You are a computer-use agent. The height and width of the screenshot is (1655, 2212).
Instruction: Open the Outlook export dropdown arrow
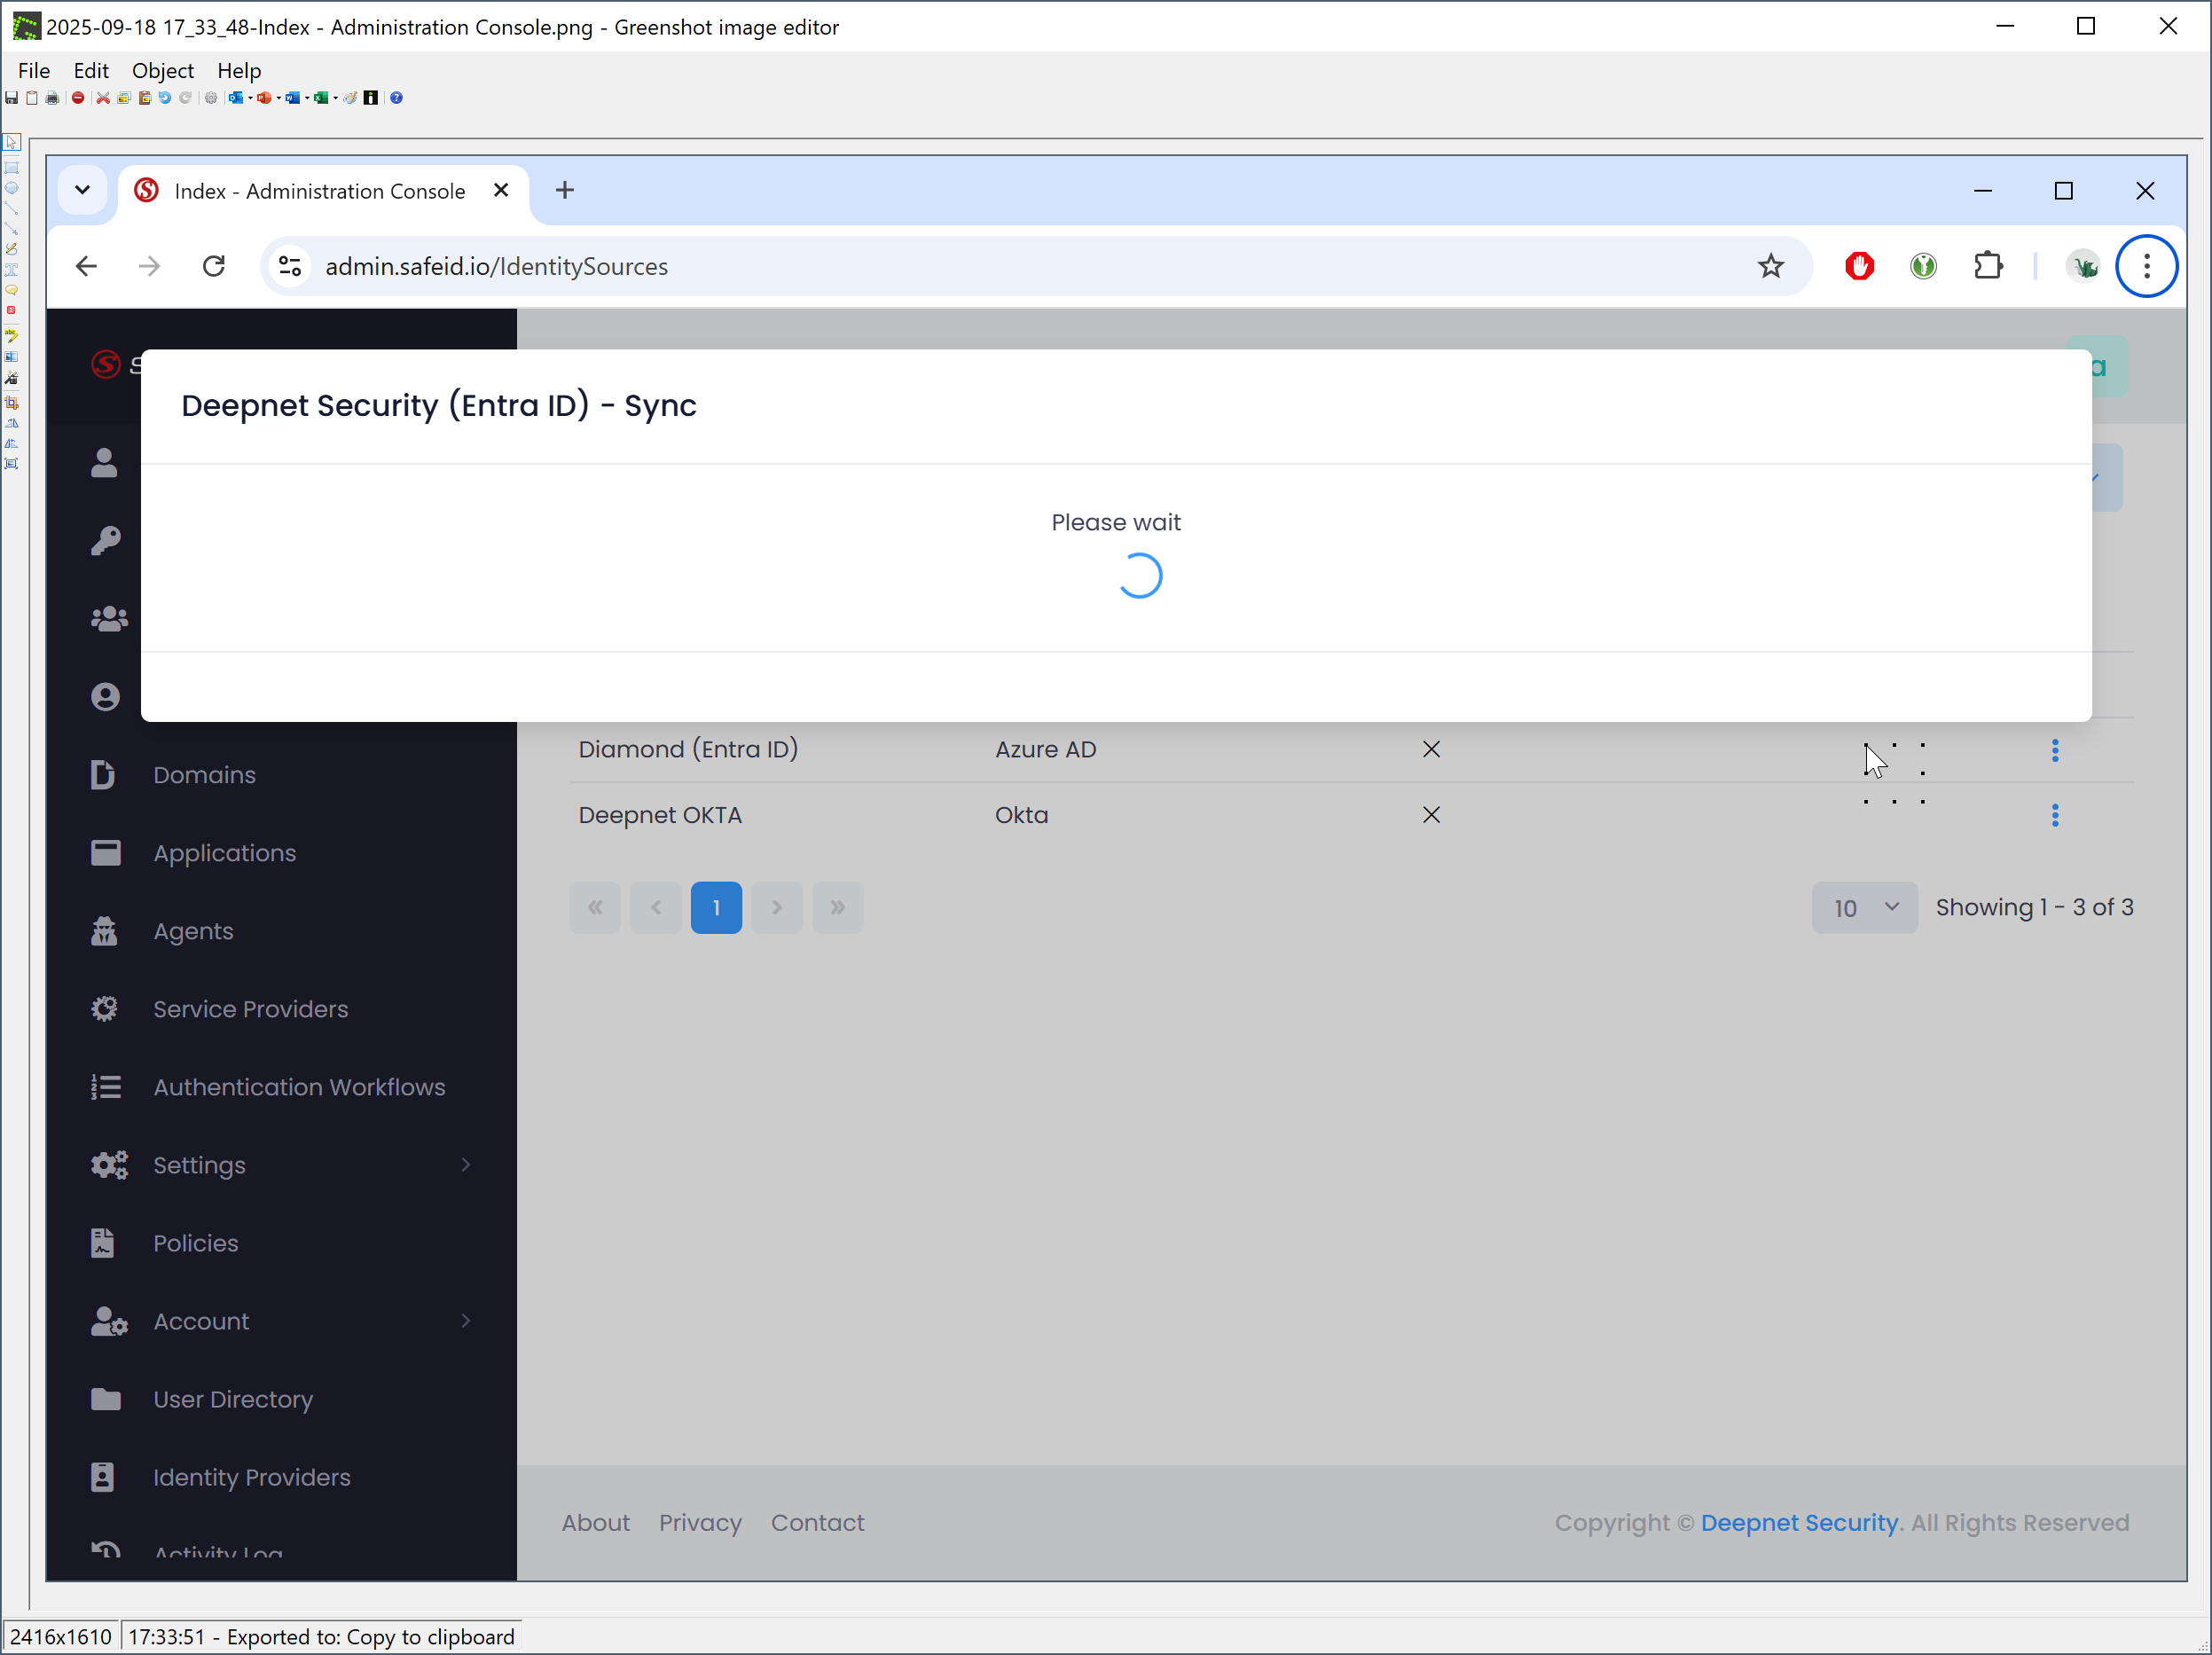coord(250,98)
